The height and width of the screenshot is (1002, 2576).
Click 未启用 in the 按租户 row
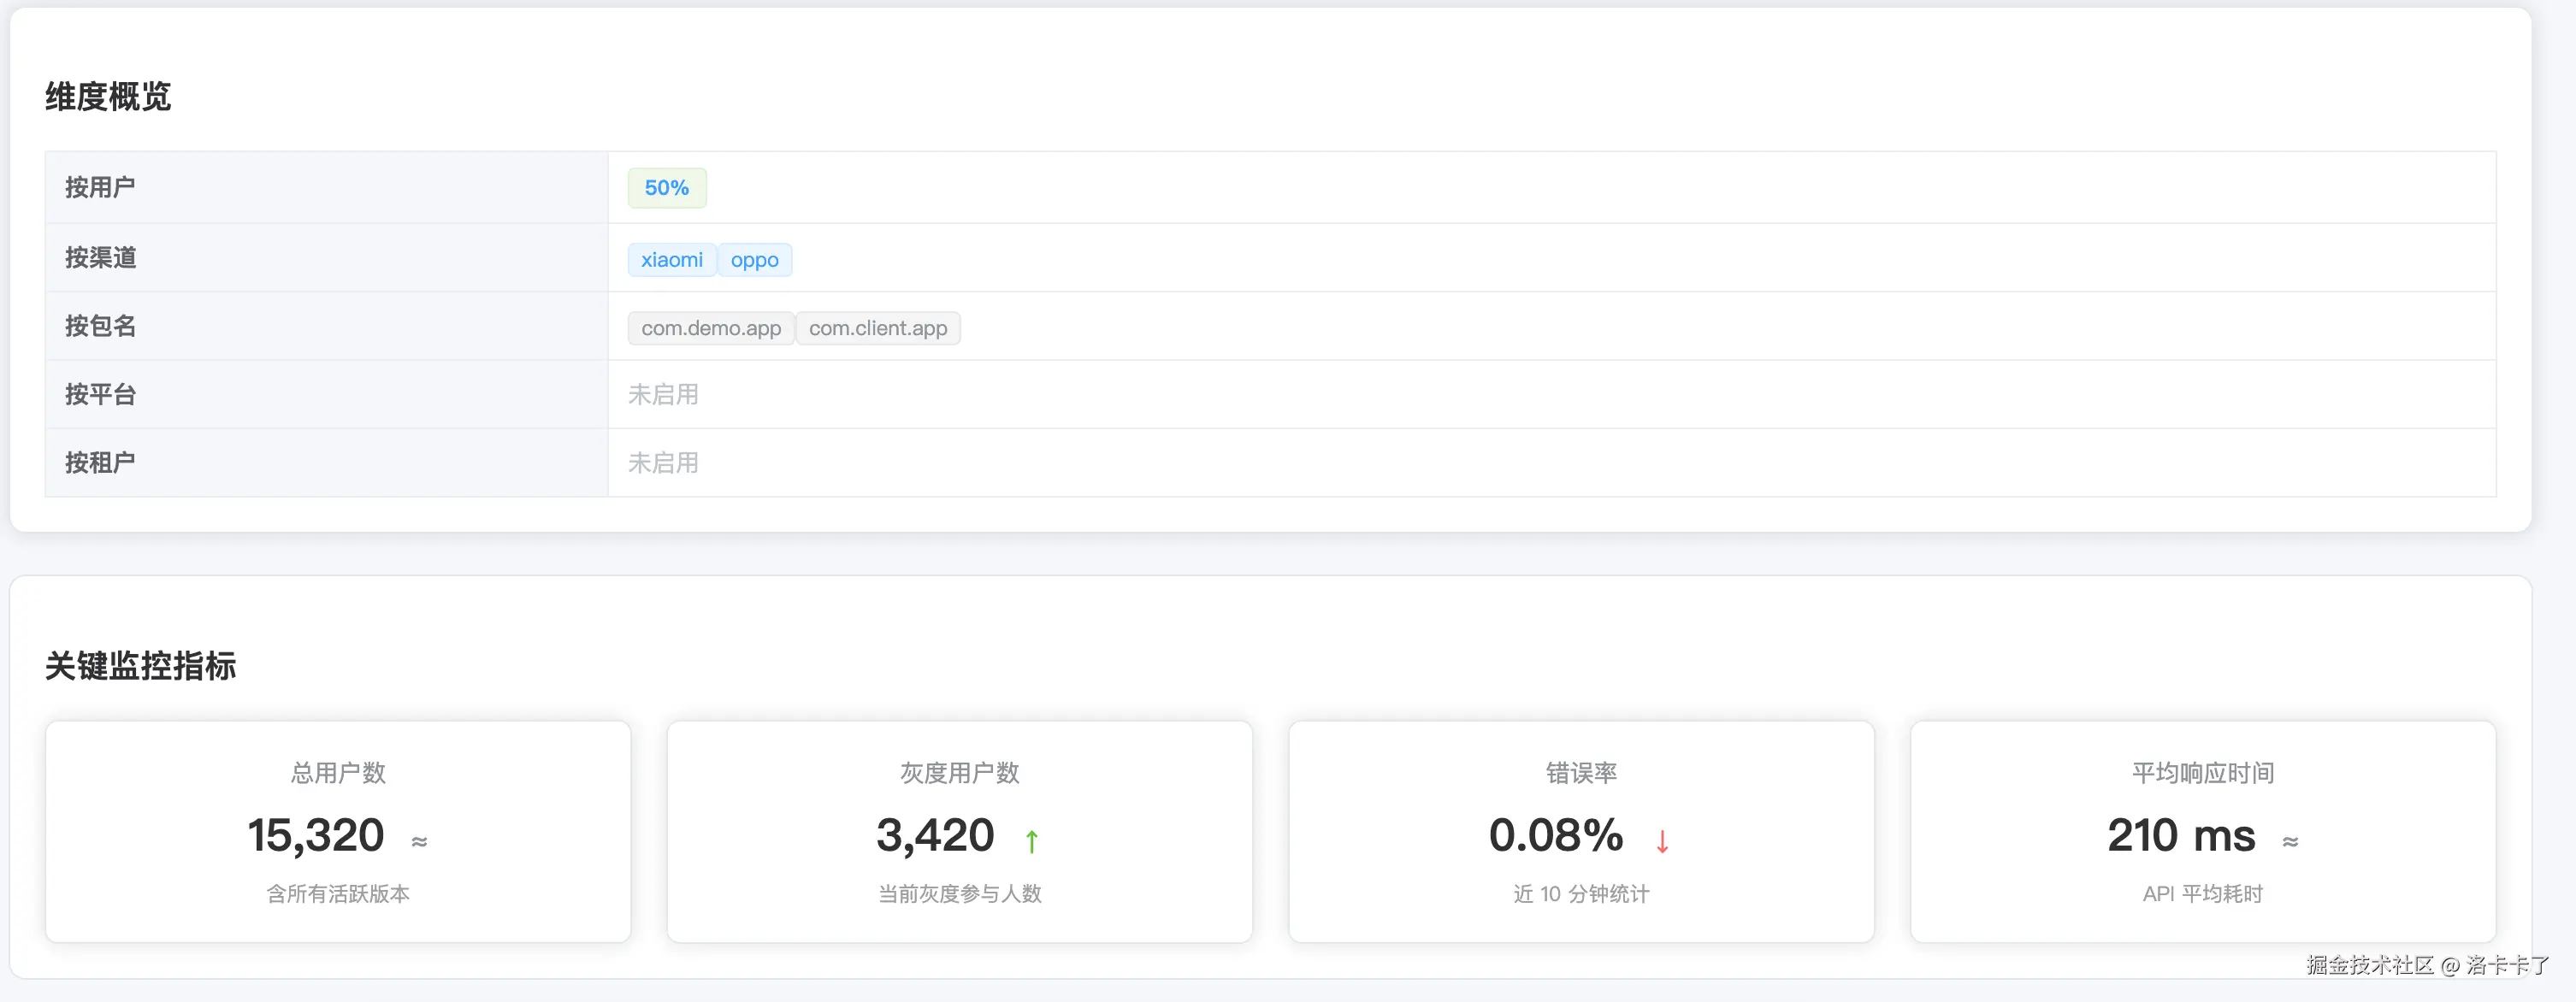(662, 463)
